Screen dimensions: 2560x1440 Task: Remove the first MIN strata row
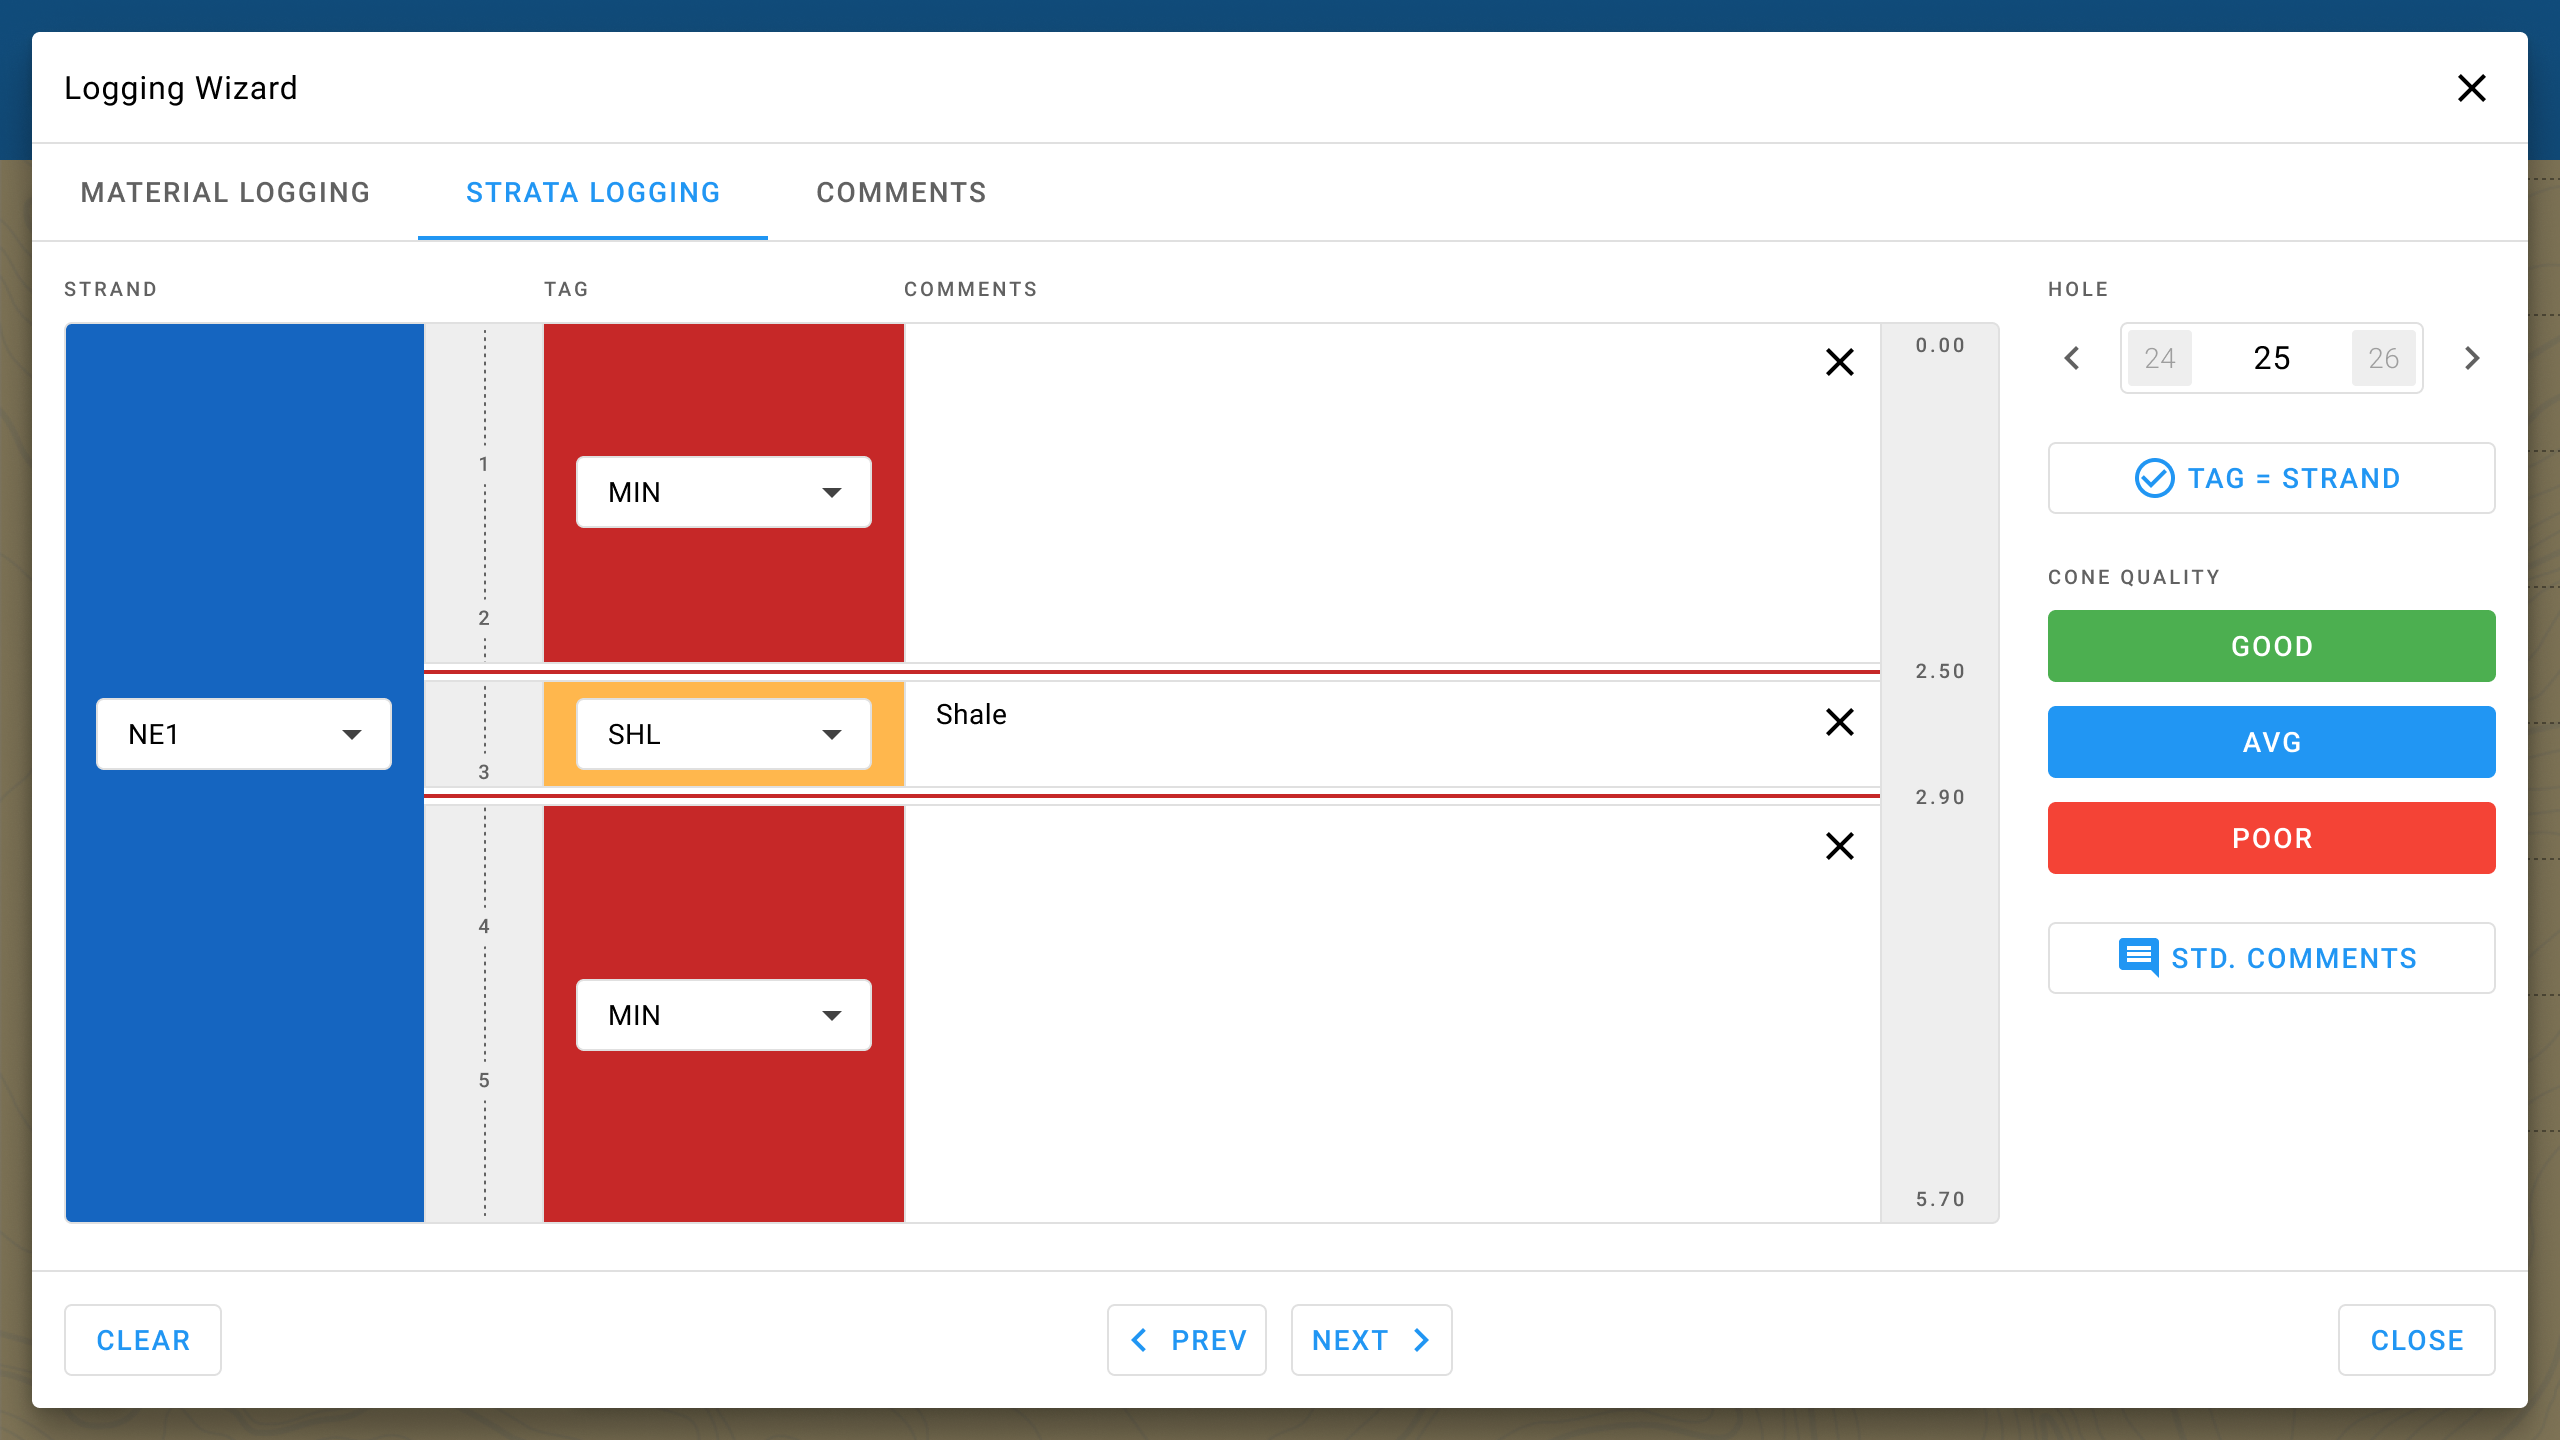point(1839,362)
